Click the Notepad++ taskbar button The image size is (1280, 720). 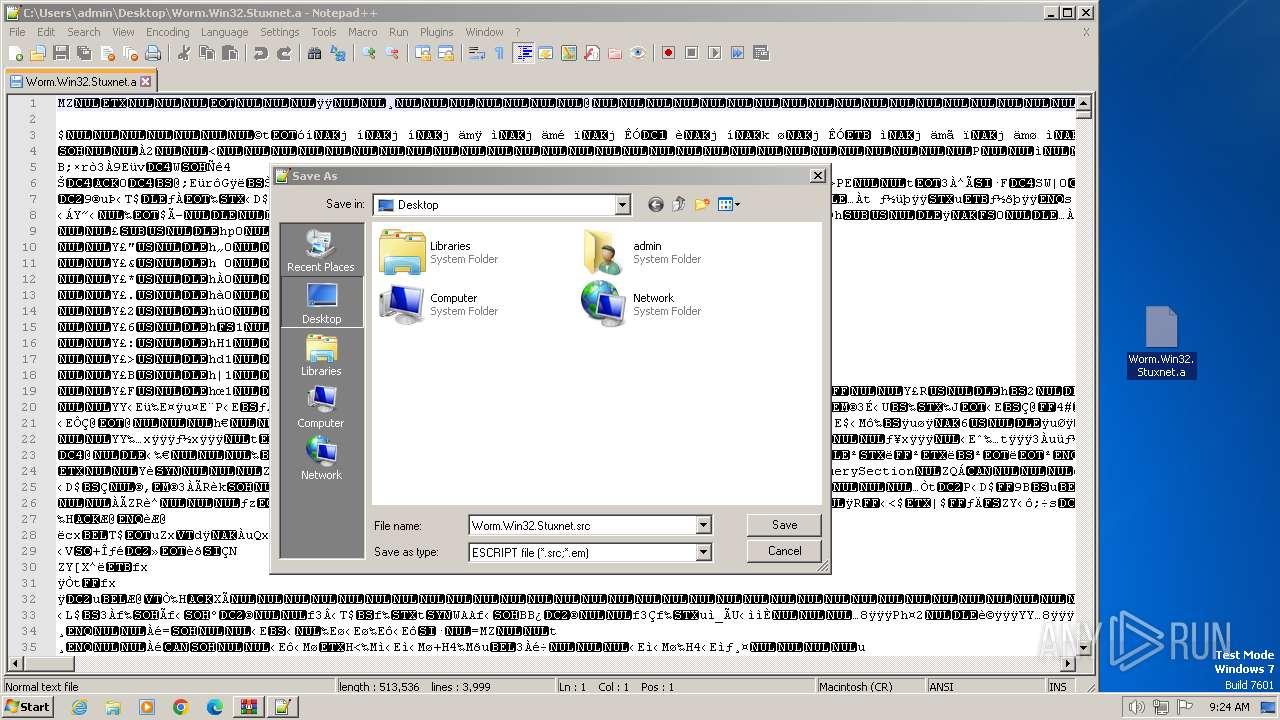(281, 707)
